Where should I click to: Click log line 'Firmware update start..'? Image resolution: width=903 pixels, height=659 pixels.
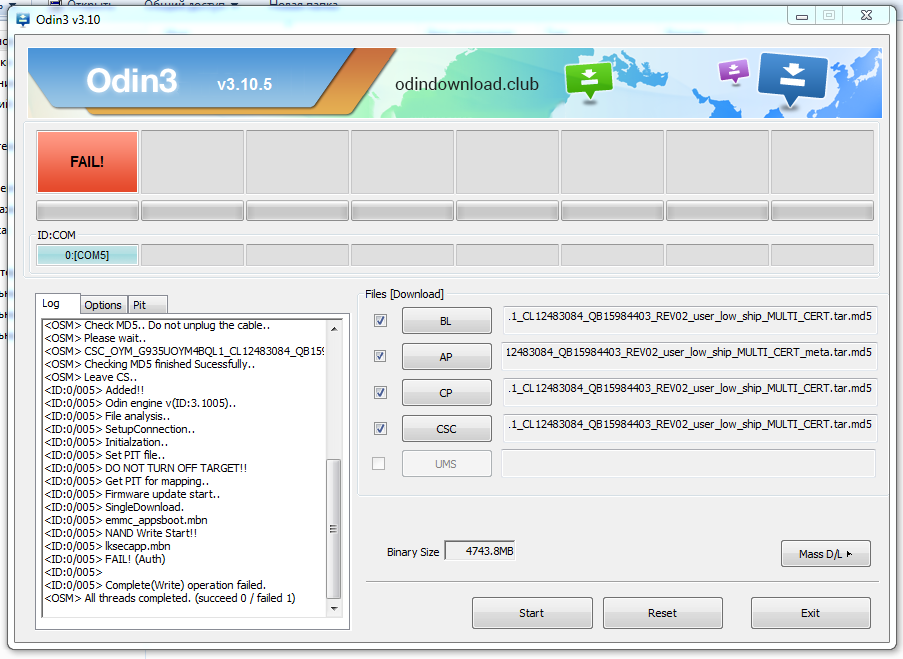click(x=162, y=494)
